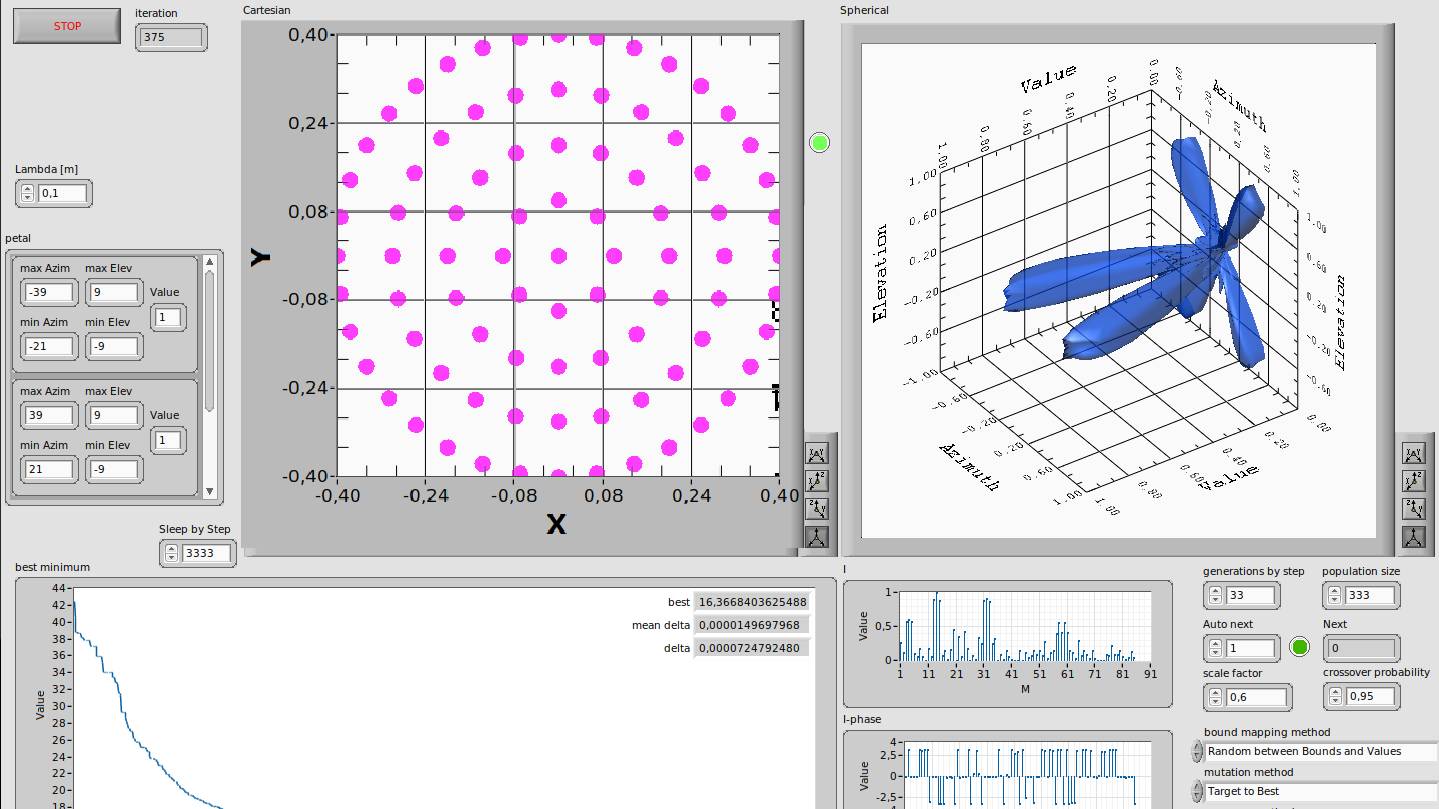Select XZ projection icon on Spherical plot

(x=1413, y=482)
